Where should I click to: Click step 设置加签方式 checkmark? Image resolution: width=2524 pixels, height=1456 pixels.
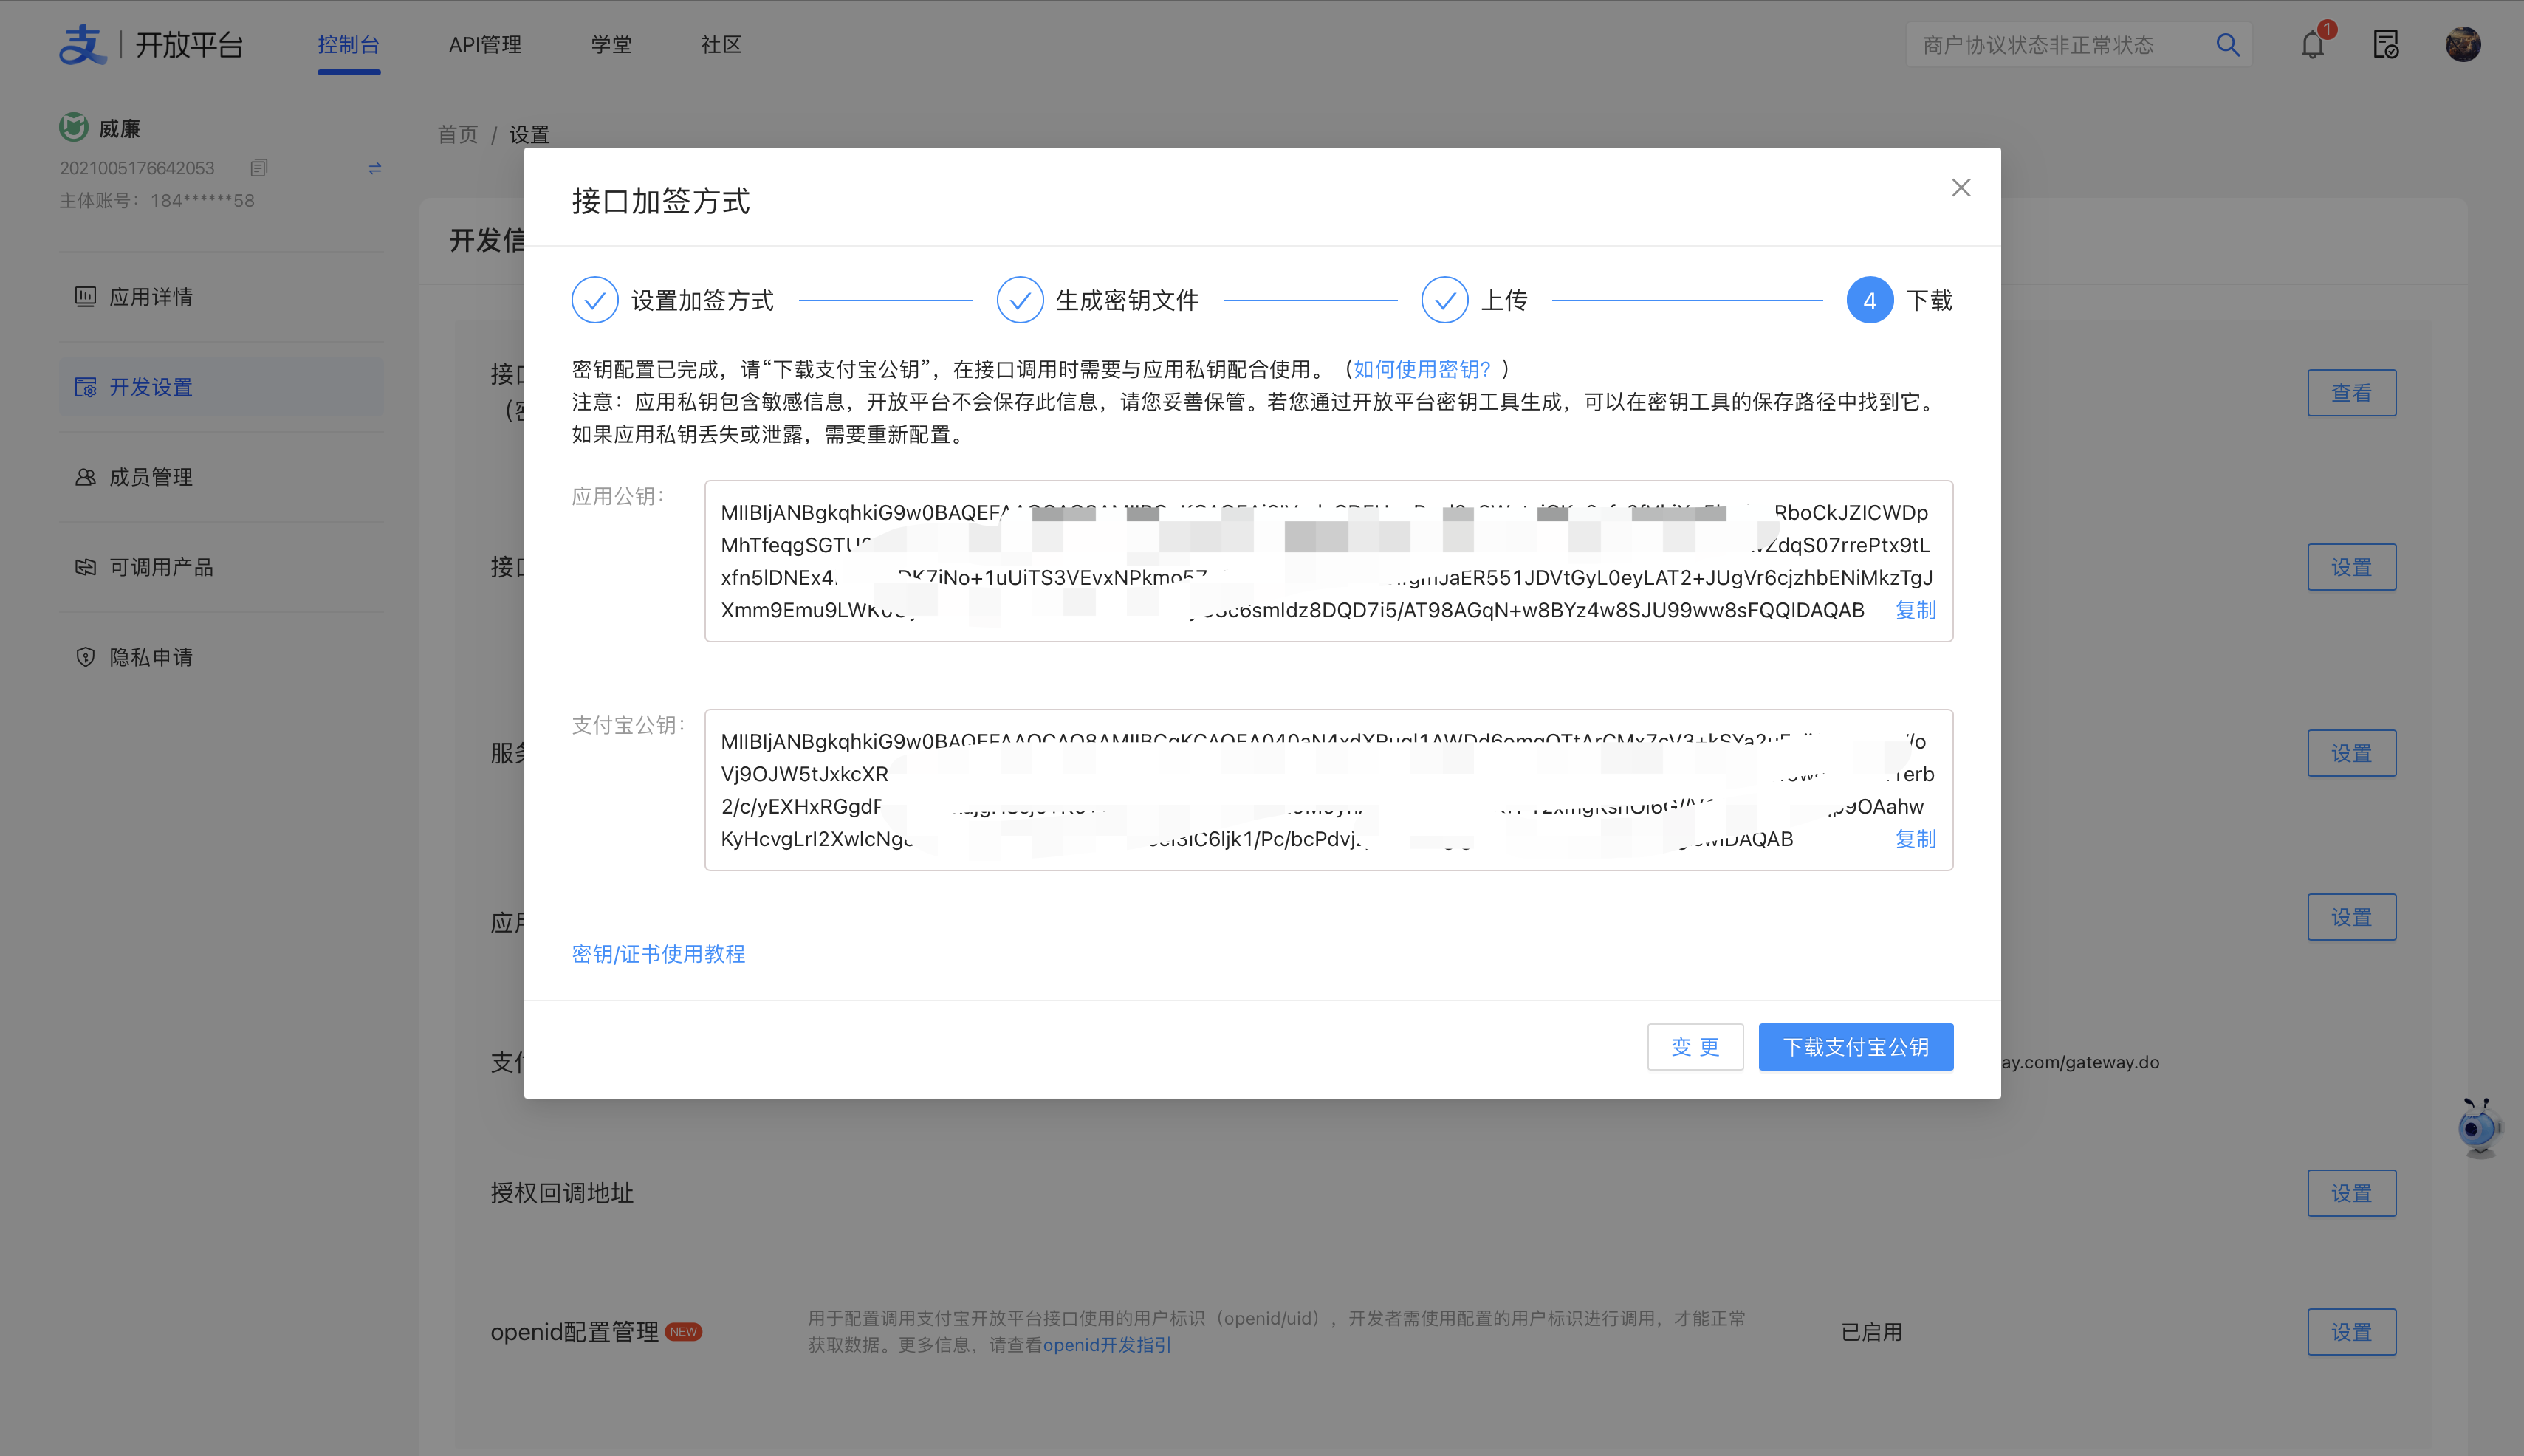click(595, 300)
